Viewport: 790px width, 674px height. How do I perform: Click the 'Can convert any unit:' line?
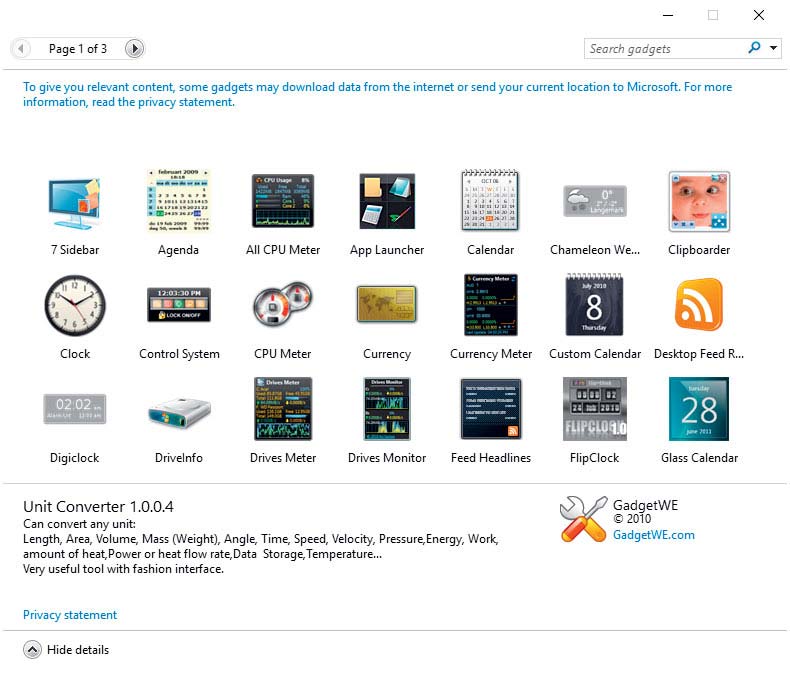click(80, 524)
